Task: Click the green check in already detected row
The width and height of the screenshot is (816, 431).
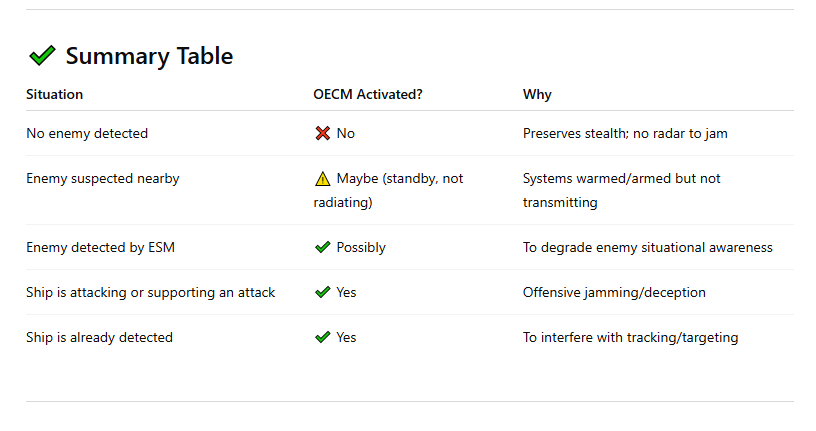Action: click(x=322, y=337)
